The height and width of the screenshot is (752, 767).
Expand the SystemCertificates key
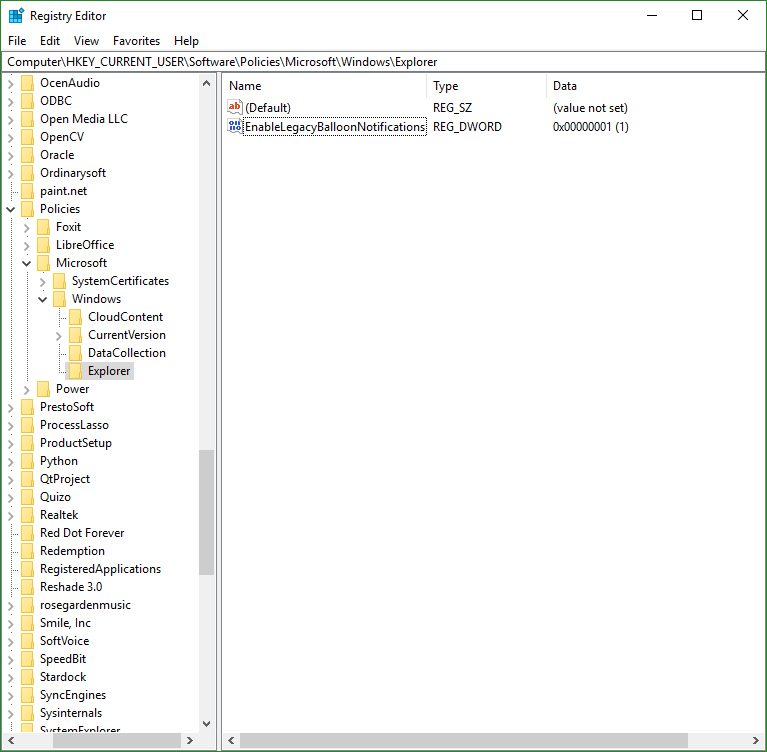(x=43, y=281)
